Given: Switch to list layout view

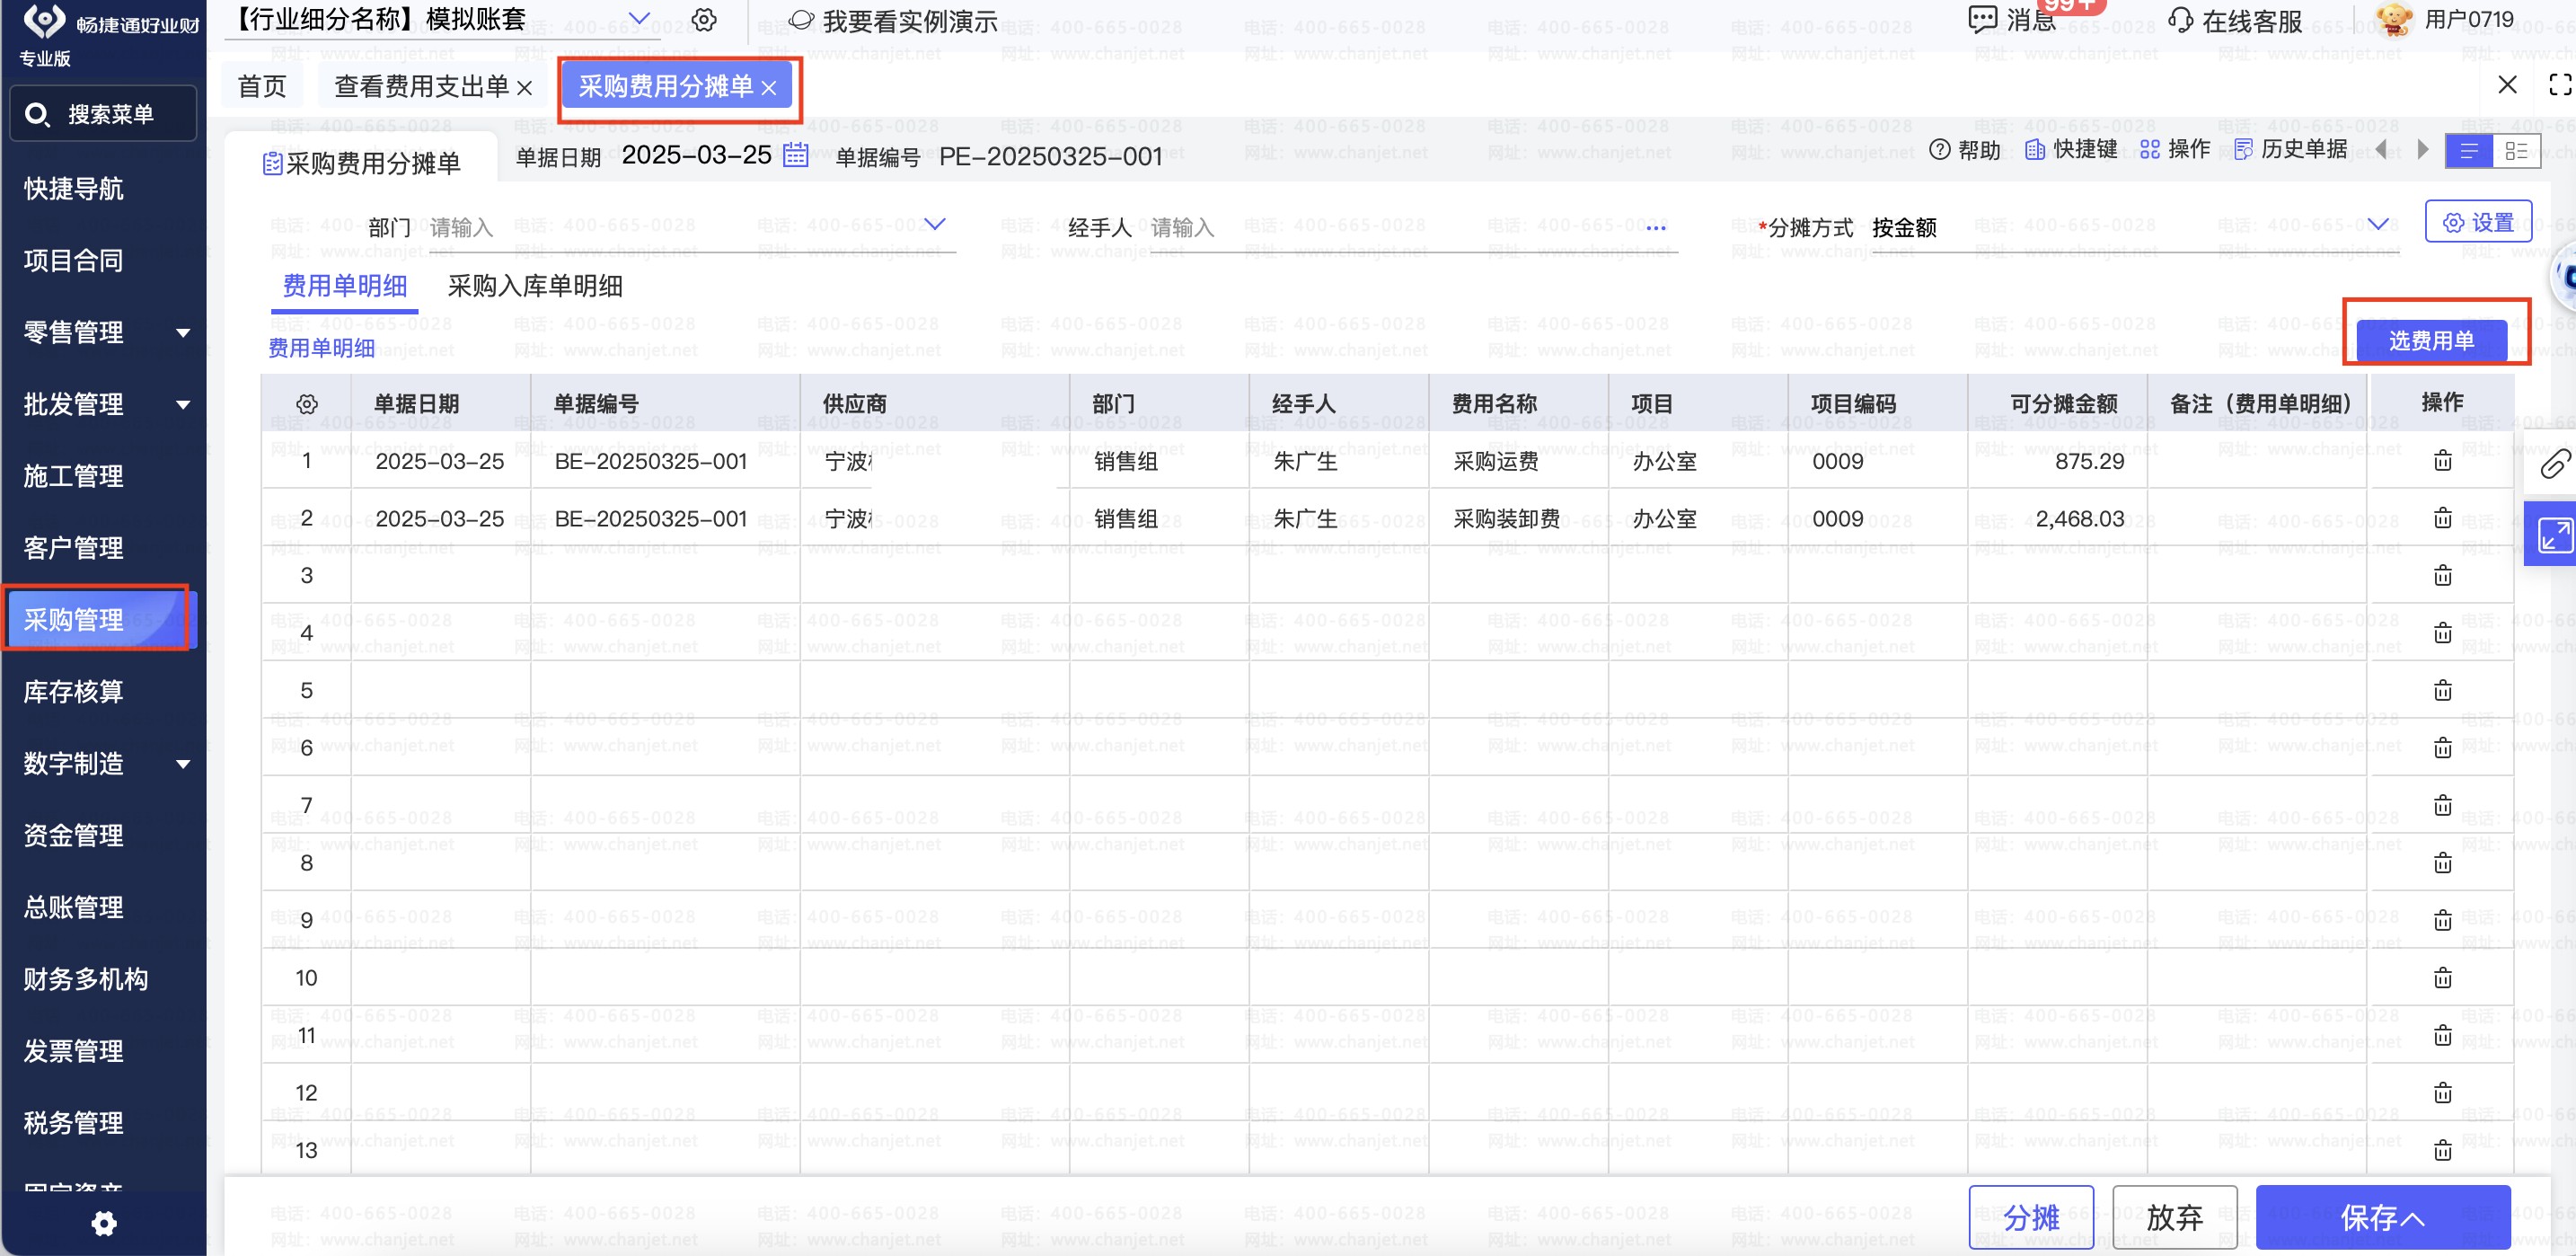Looking at the screenshot, I should pos(2469,151).
